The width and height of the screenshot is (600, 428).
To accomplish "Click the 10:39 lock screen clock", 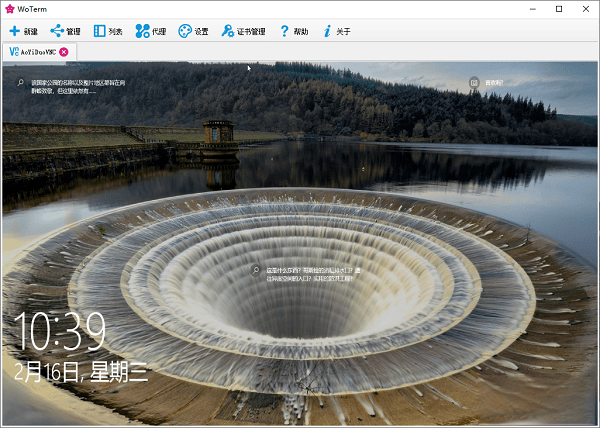I will coord(60,331).
